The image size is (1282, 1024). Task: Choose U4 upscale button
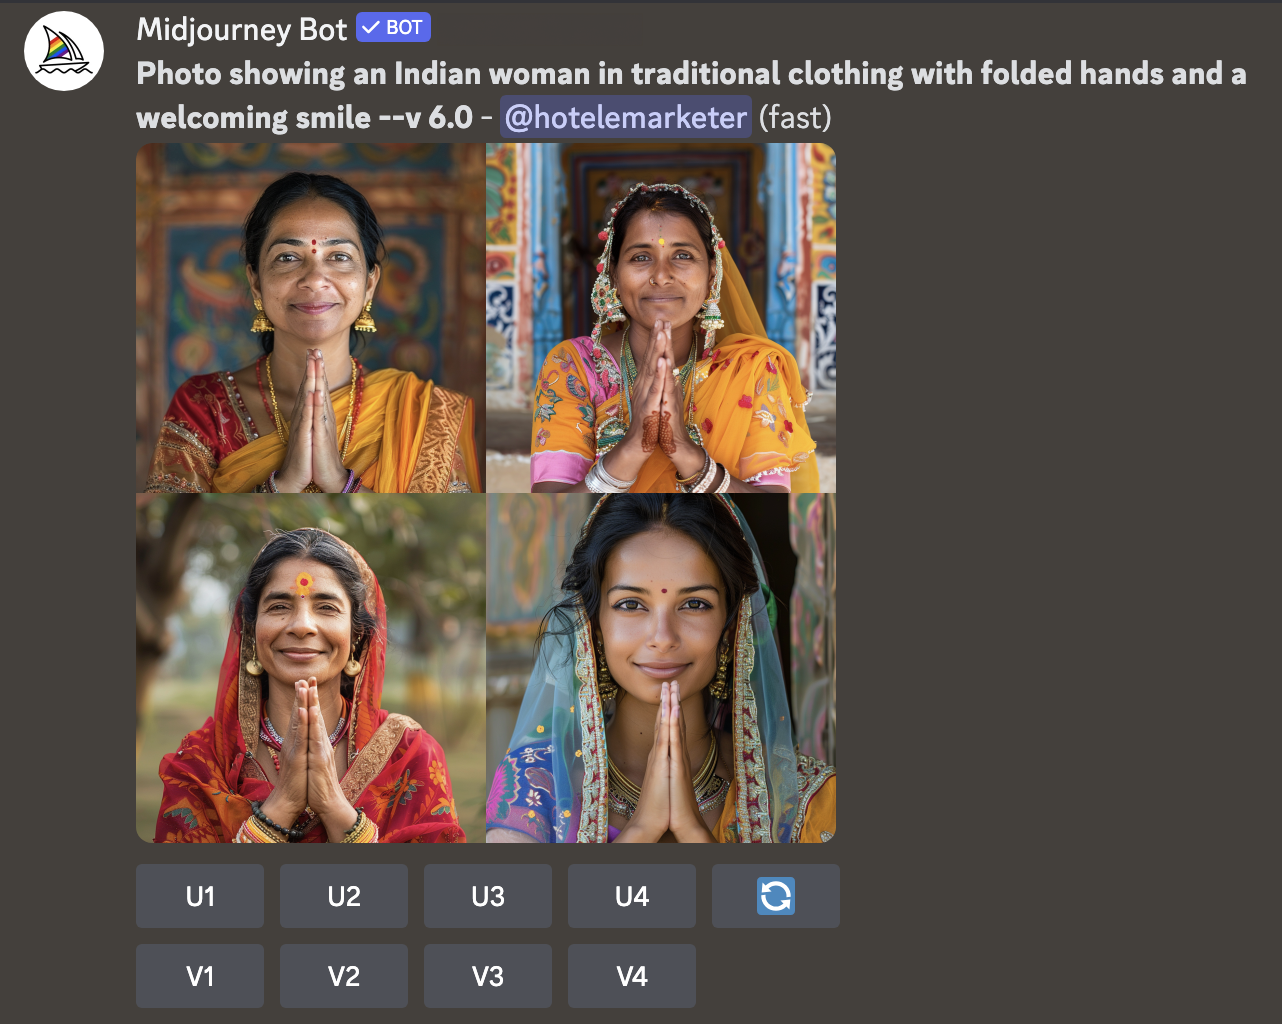point(632,896)
